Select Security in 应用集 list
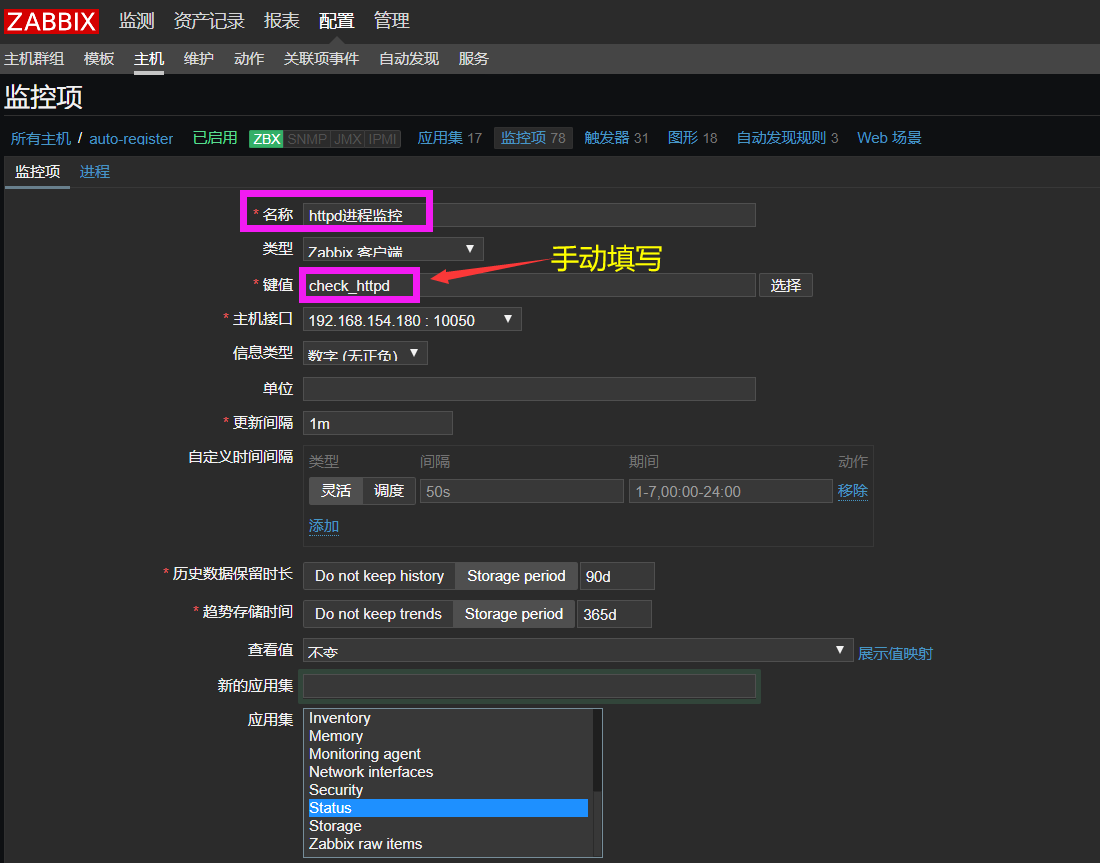This screenshot has height=863, width=1100. point(448,790)
